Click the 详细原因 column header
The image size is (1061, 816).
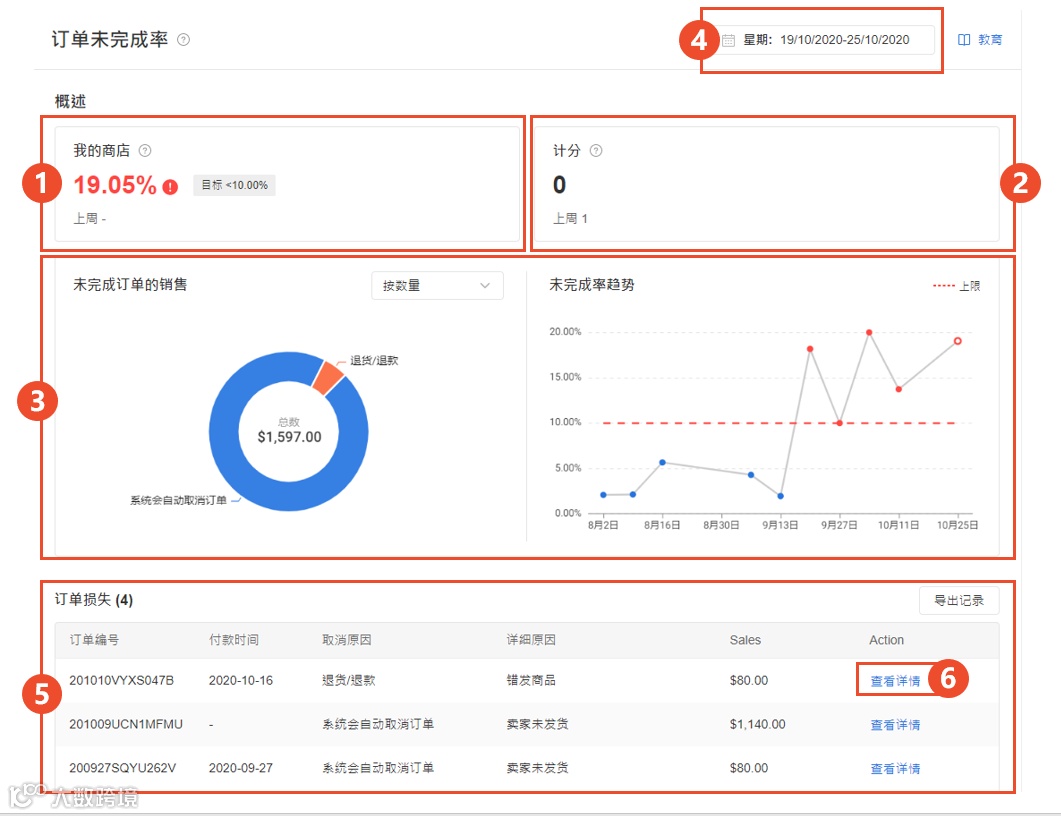[x=531, y=640]
